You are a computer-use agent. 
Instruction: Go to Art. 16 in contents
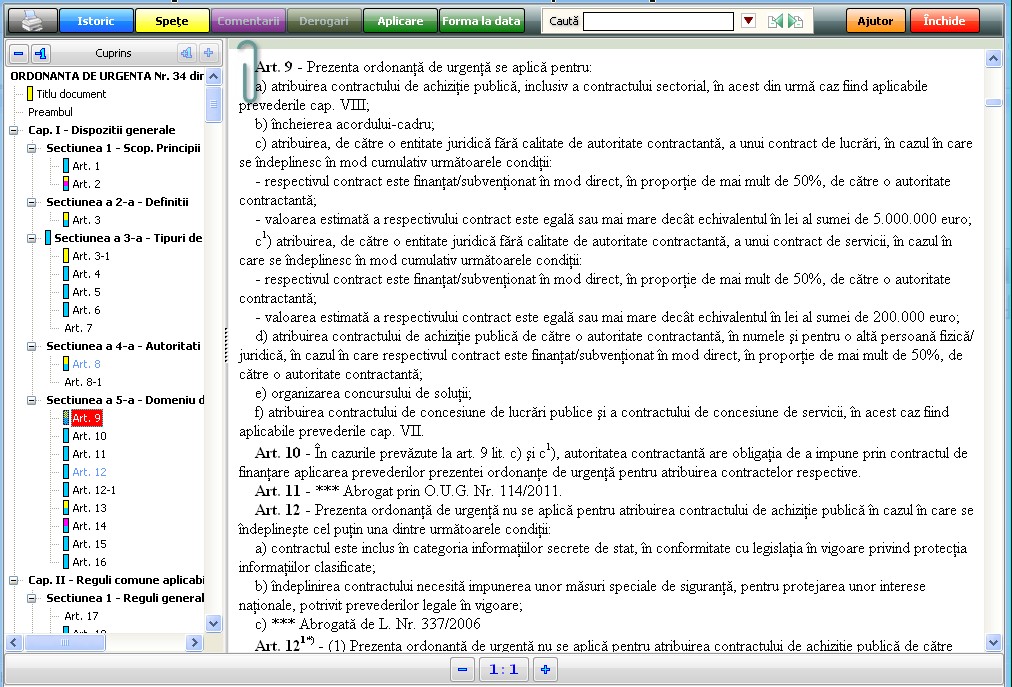[x=89, y=562]
